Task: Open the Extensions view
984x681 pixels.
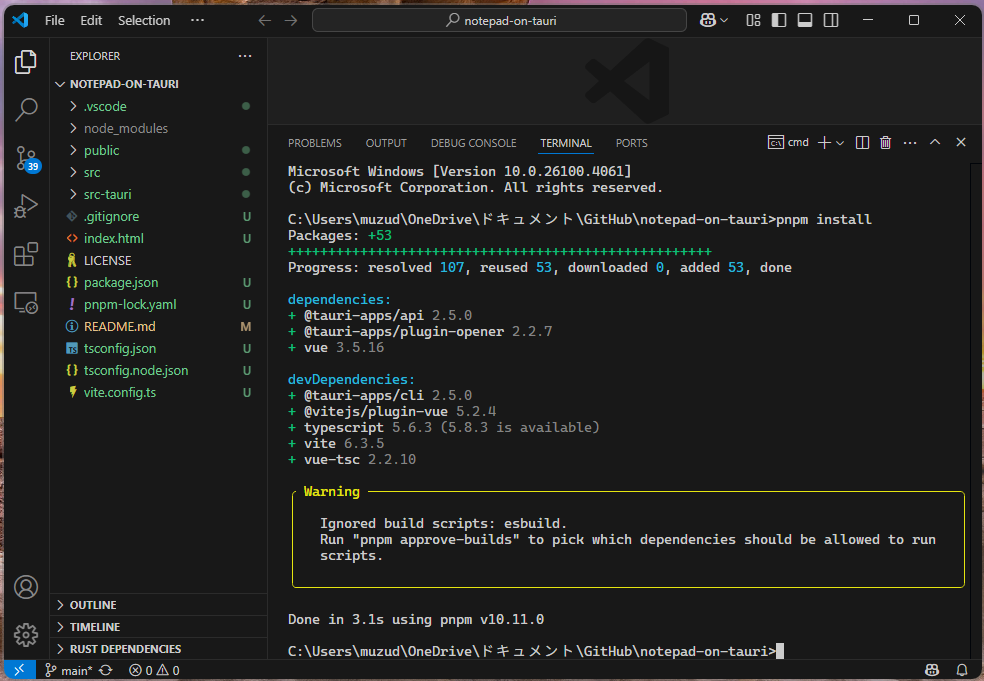Action: pos(26,254)
